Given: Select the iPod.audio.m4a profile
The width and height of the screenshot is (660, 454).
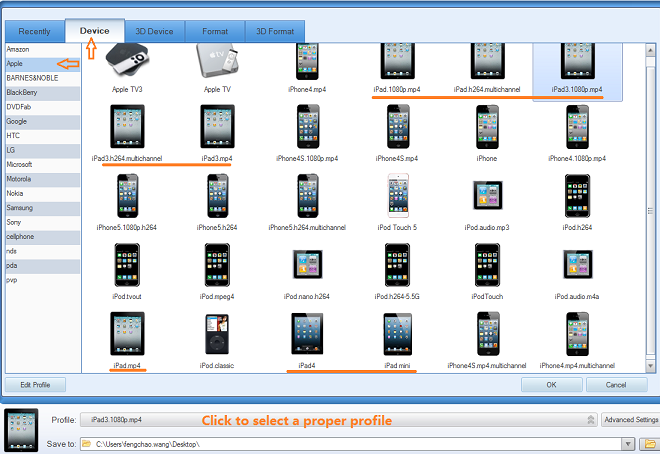Looking at the screenshot, I should pyautogui.click(x=578, y=264).
